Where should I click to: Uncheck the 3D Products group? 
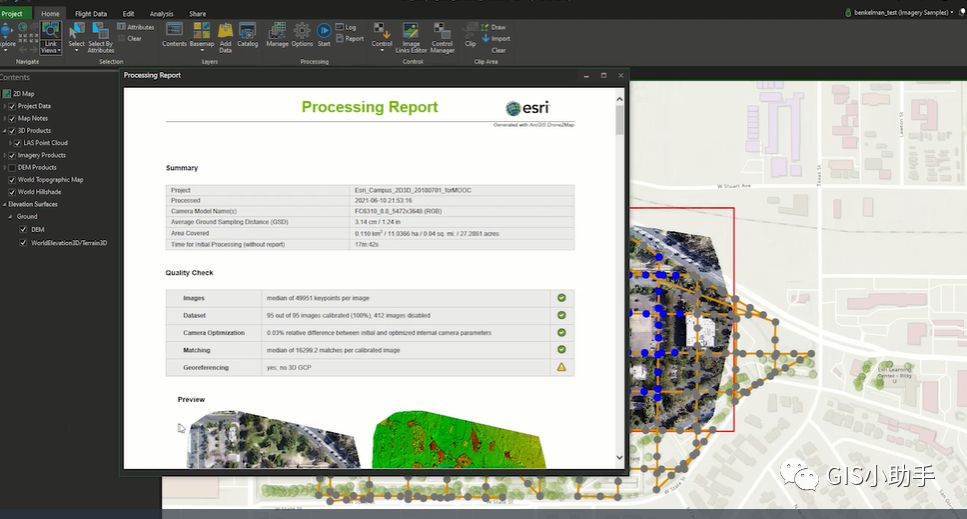click(12, 131)
